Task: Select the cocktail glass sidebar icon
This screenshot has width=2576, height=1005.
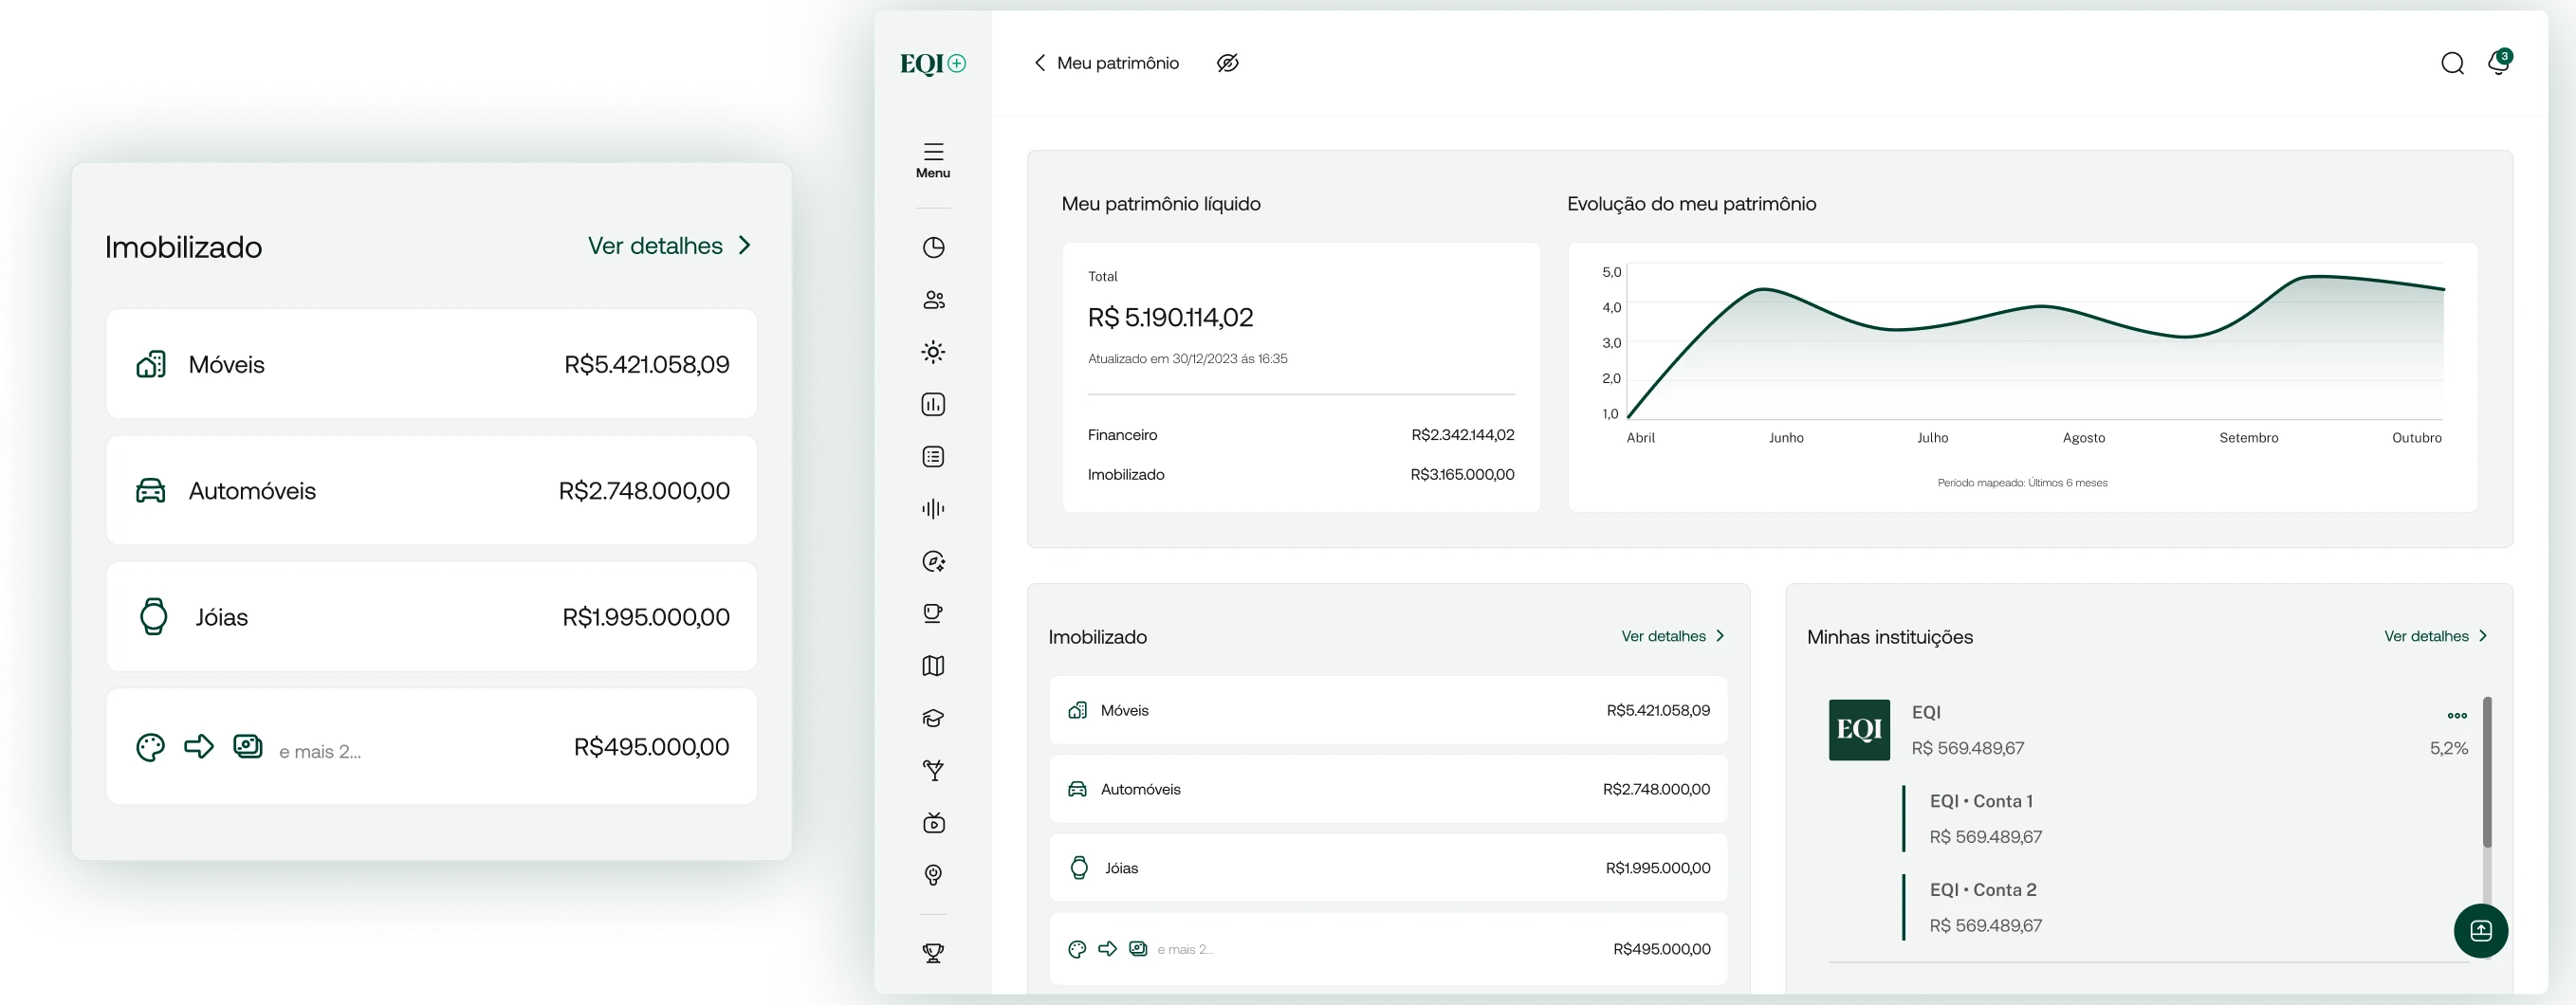Action: point(933,770)
